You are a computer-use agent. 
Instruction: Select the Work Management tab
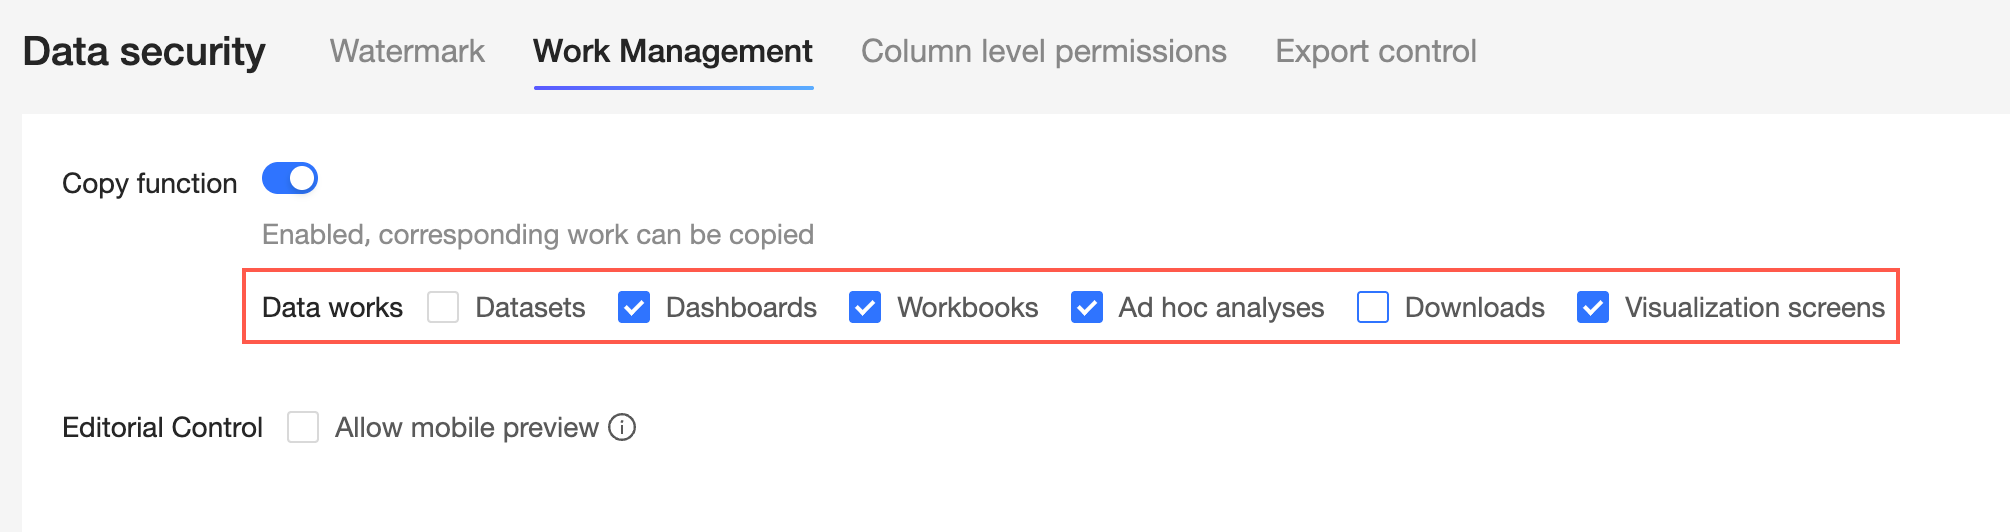673,51
